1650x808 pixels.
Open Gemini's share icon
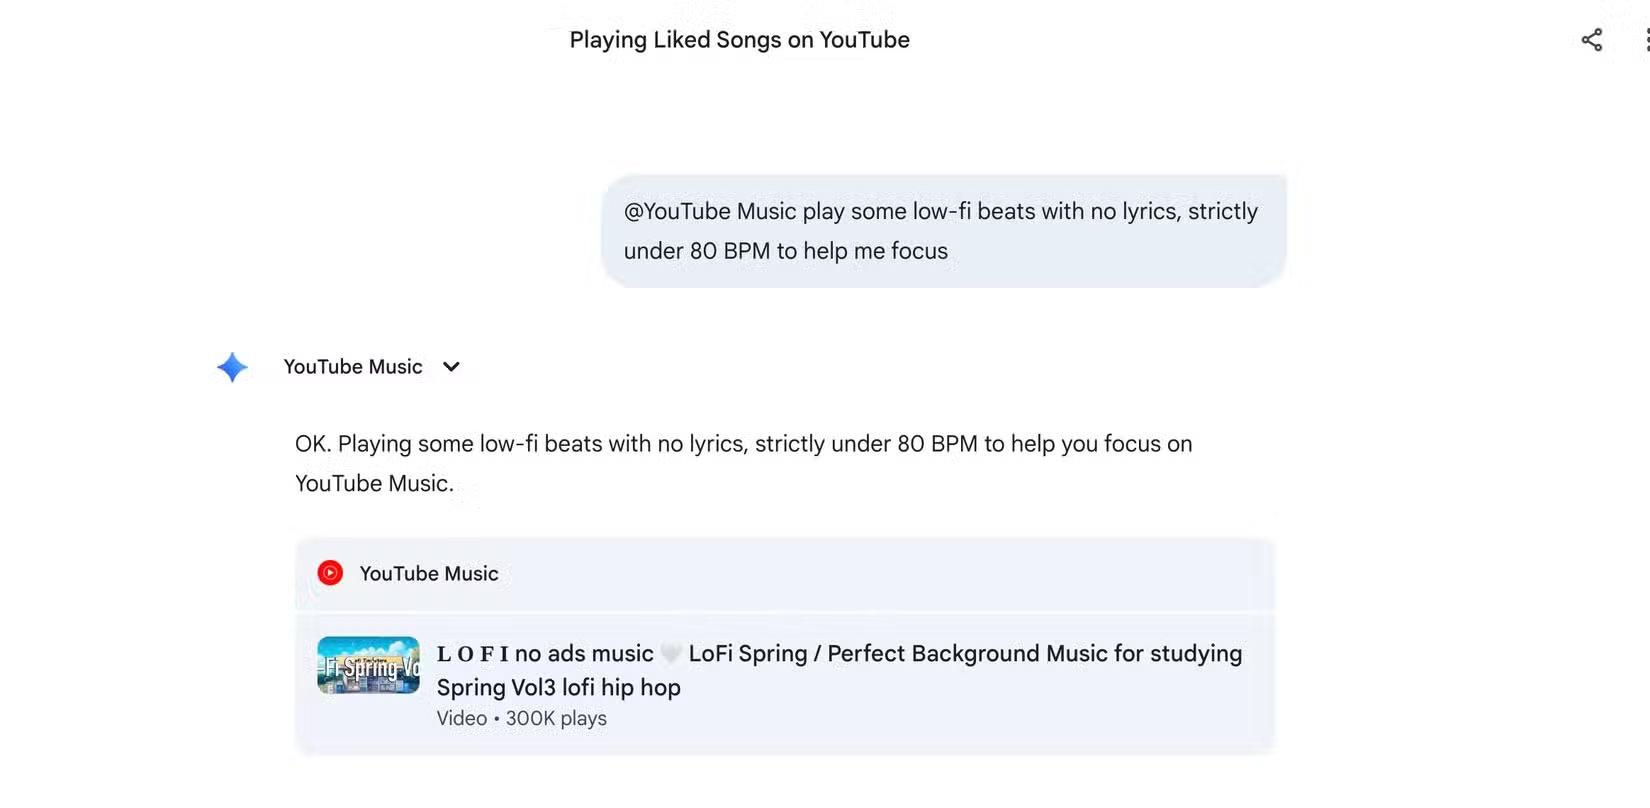[1592, 40]
